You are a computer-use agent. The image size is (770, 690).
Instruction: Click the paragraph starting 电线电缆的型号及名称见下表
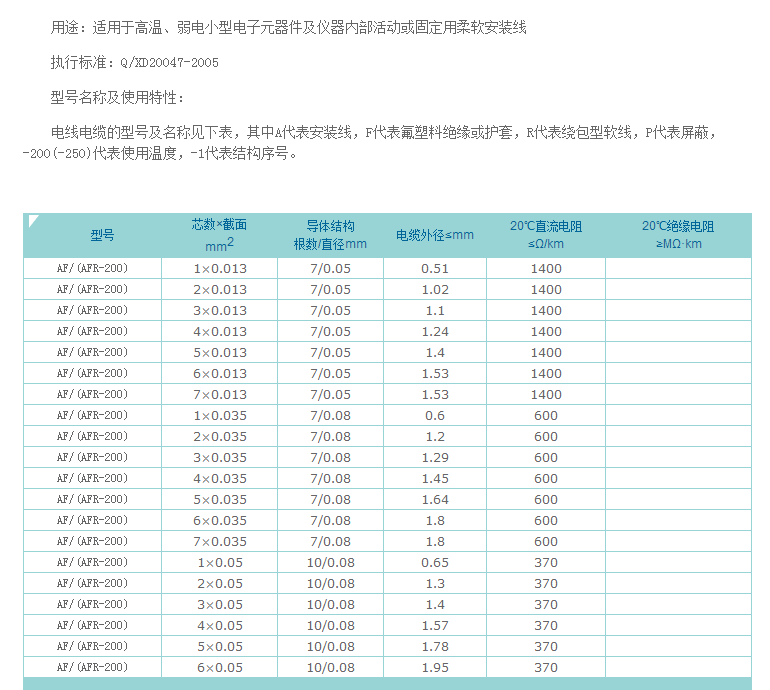[370, 143]
